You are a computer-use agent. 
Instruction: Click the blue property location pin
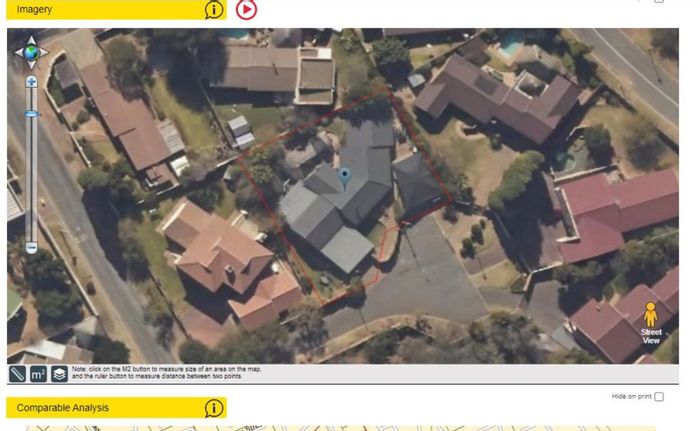click(345, 177)
